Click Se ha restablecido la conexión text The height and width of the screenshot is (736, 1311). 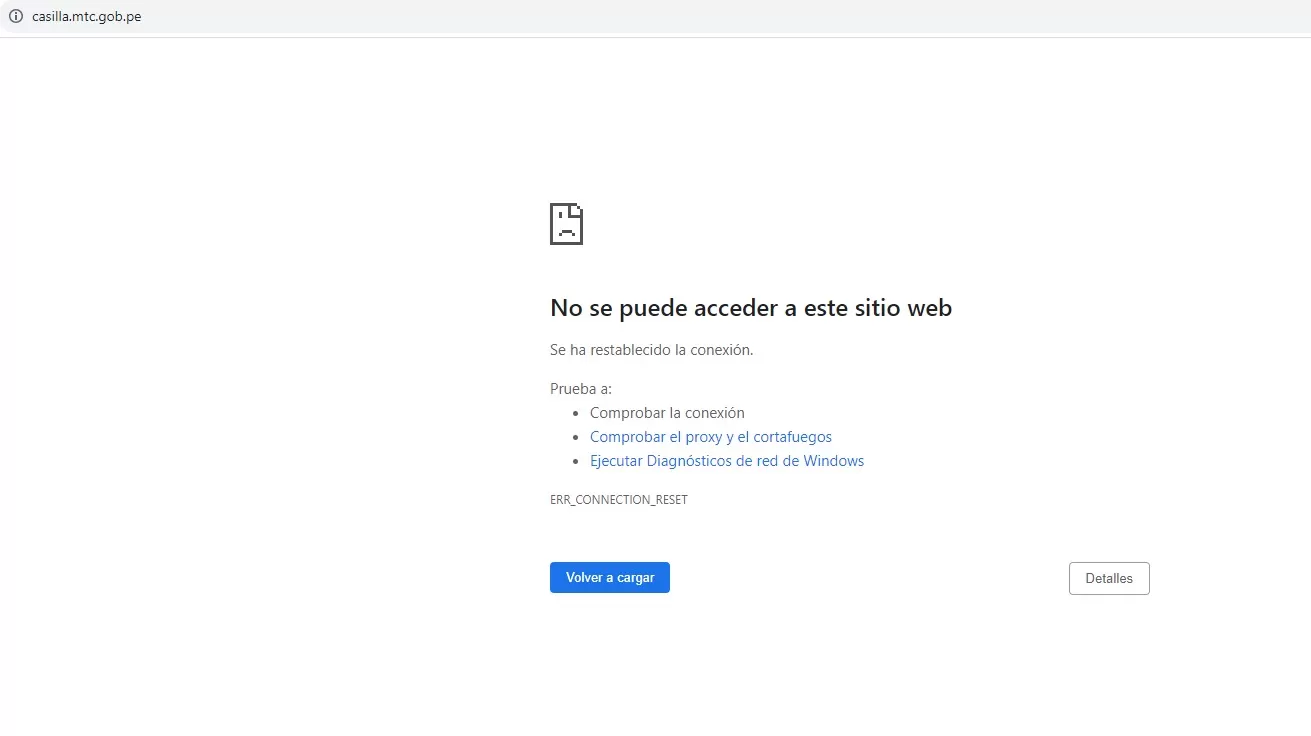point(652,350)
